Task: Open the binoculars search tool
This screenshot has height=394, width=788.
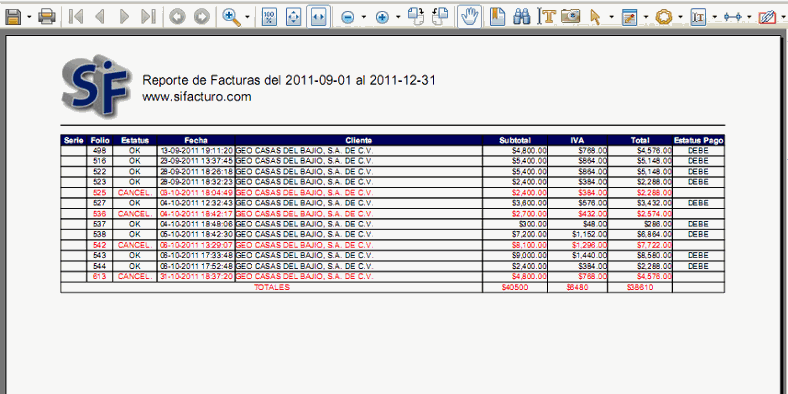Action: tap(522, 17)
